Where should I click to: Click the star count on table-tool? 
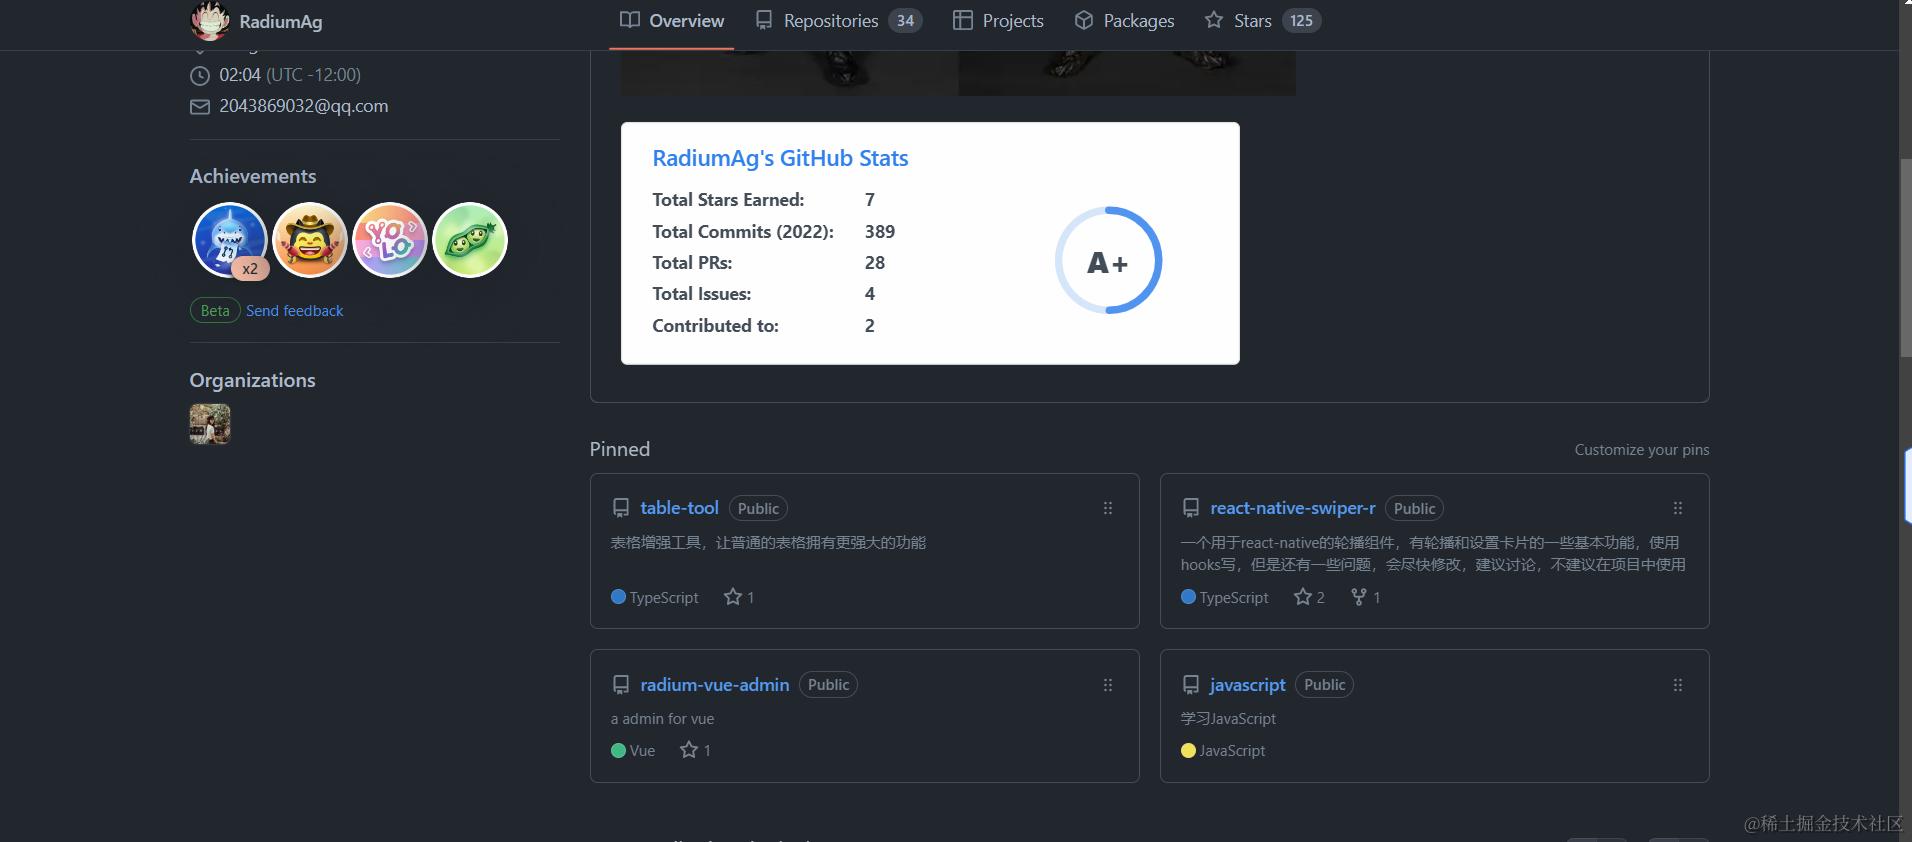[739, 597]
